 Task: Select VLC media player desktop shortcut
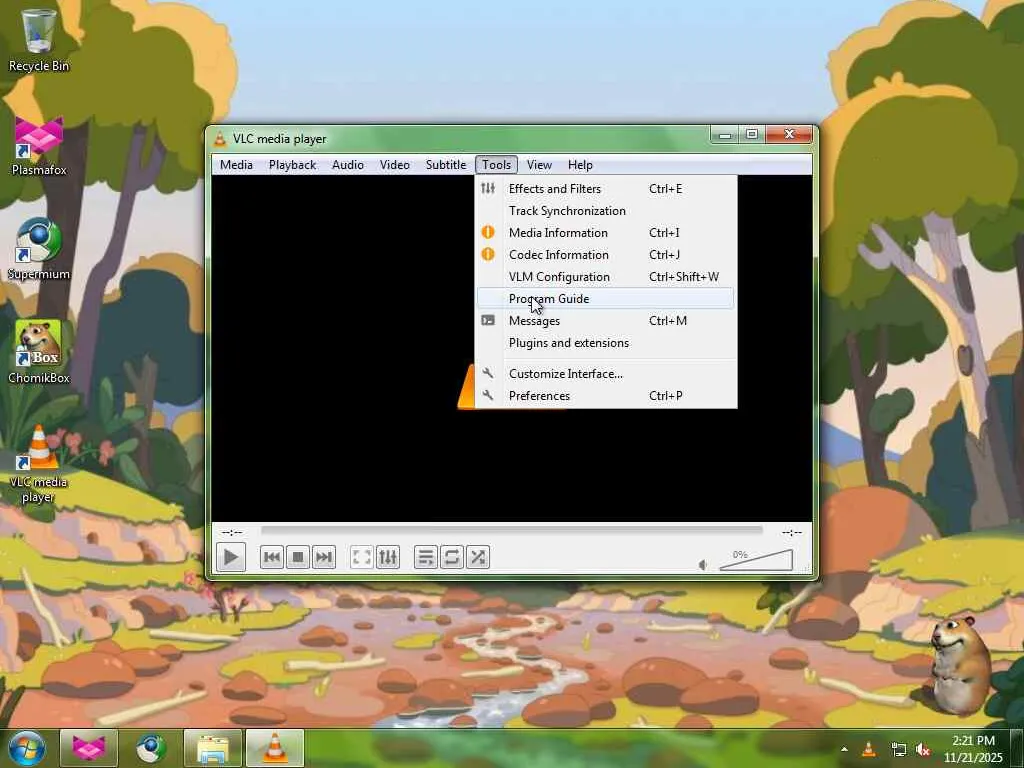pos(39,464)
